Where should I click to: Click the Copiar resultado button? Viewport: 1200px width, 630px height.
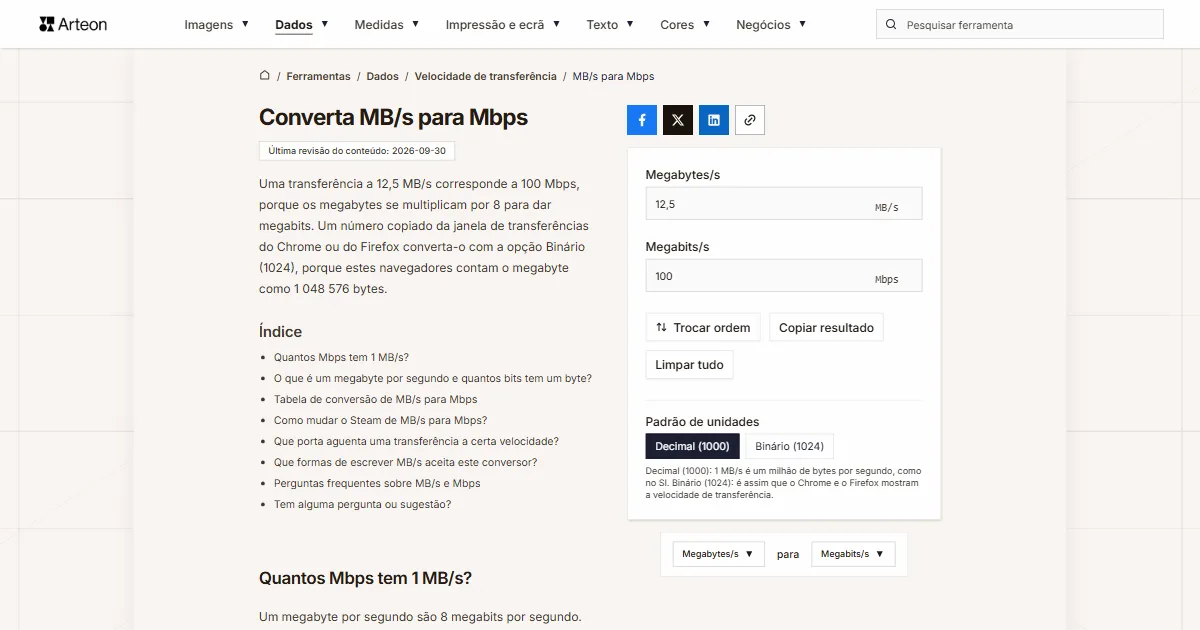pyautogui.click(x=826, y=327)
